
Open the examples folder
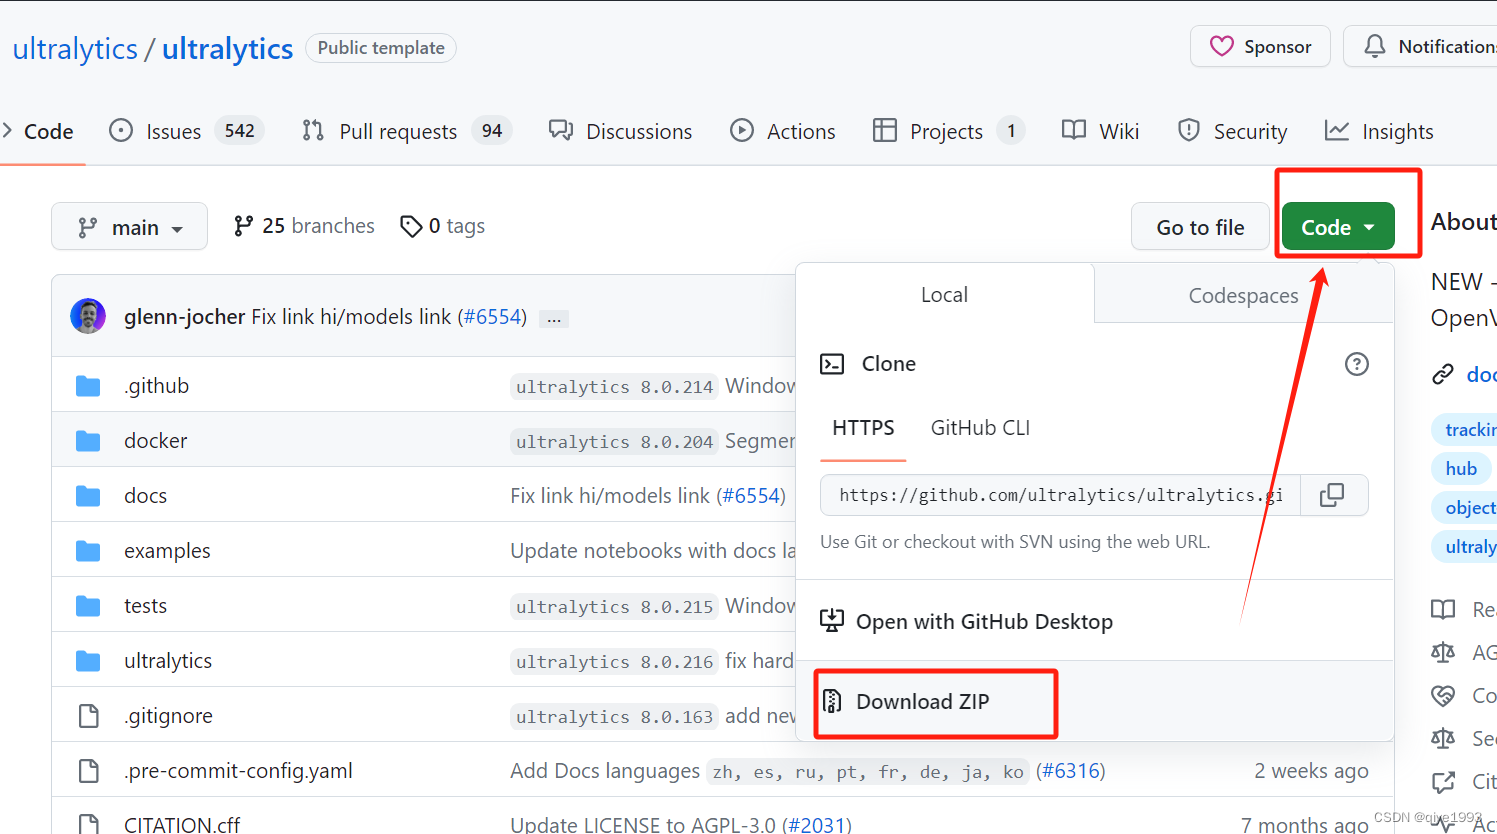[x=167, y=551]
